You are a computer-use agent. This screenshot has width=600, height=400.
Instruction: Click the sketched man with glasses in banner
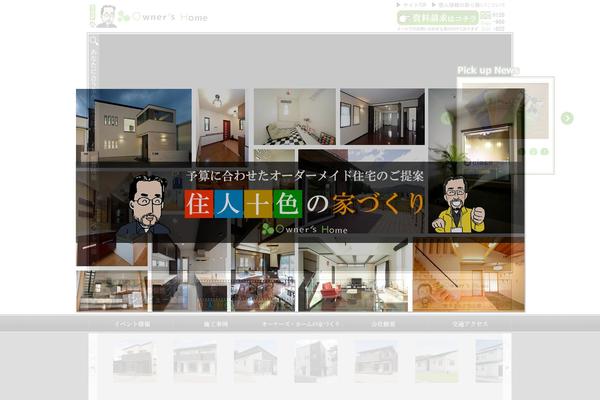pos(145,209)
